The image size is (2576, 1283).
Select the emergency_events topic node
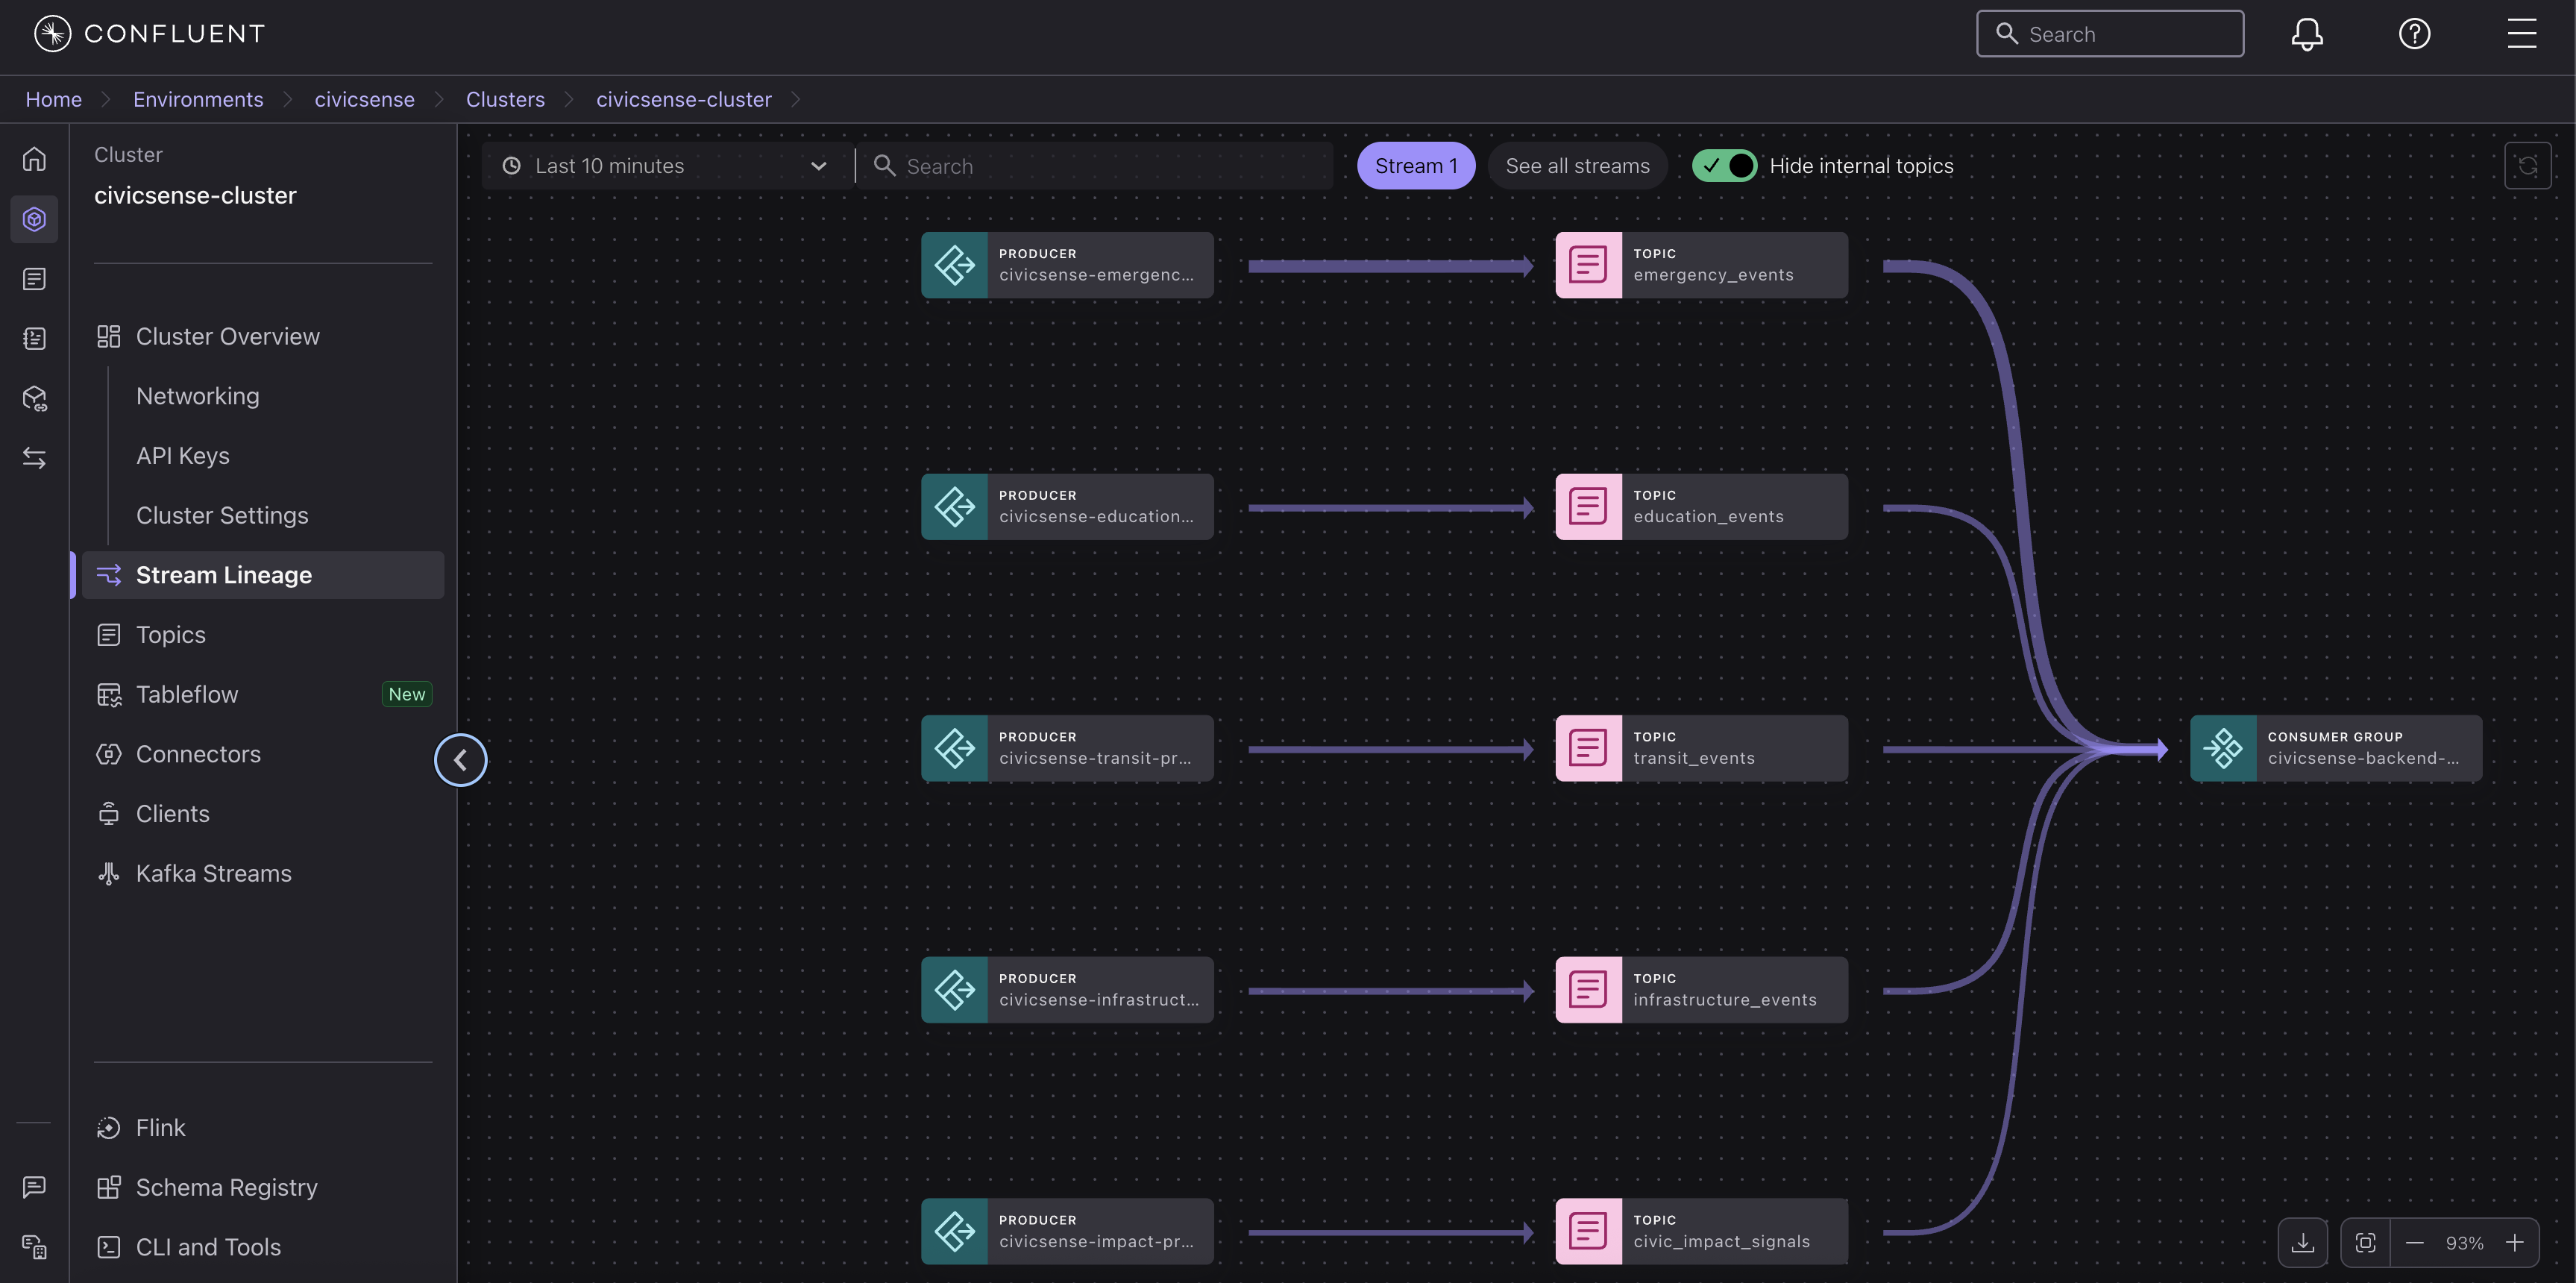(1701, 265)
